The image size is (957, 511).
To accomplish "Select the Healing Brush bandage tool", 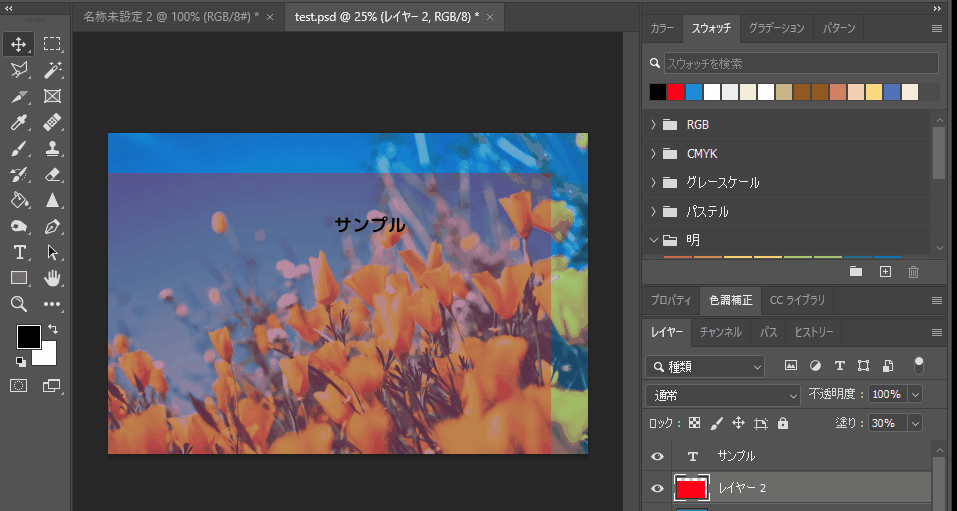I will 52,123.
